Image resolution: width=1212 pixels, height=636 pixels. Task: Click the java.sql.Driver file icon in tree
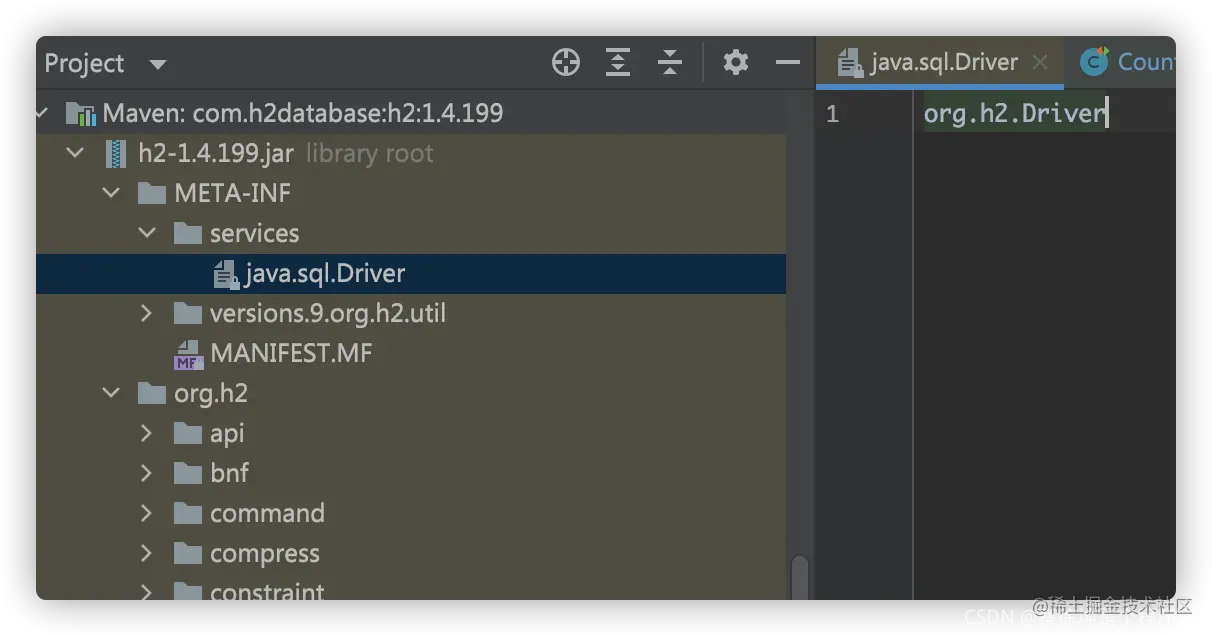coord(226,274)
